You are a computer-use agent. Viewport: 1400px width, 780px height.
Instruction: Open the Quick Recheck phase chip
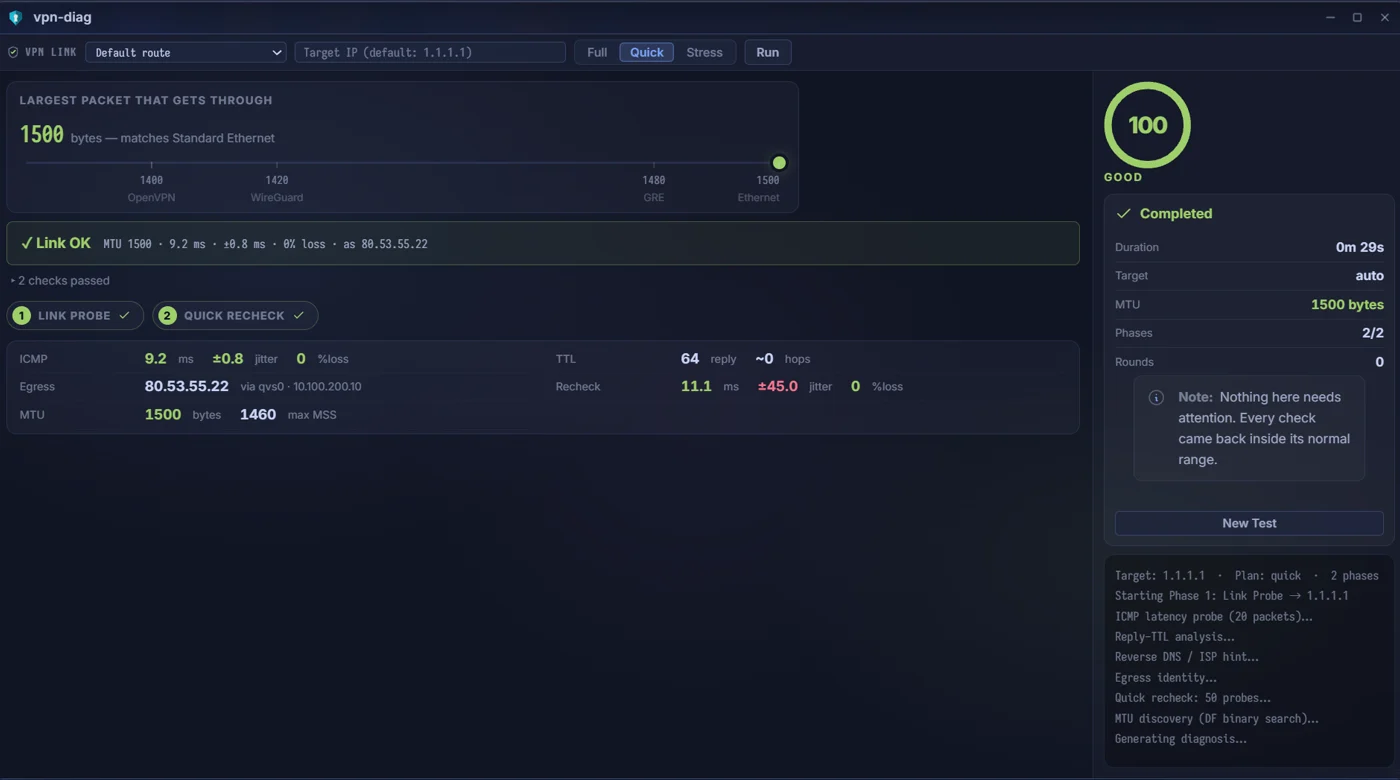point(235,316)
